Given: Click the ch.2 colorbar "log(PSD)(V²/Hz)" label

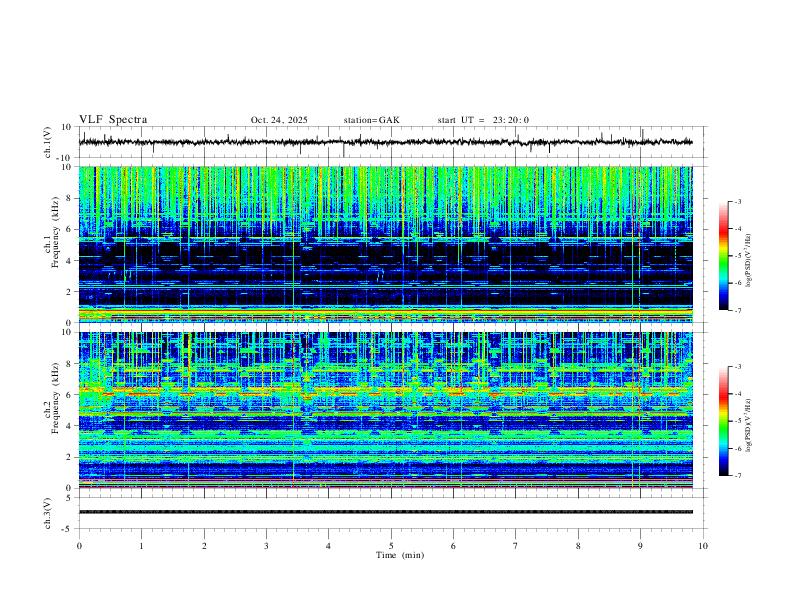Looking at the screenshot, I should tap(748, 425).
